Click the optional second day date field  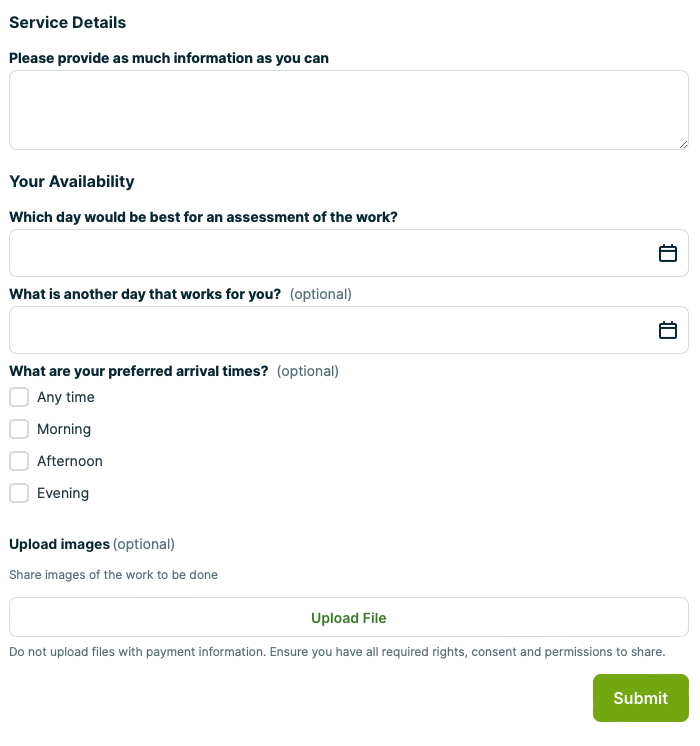(330, 330)
